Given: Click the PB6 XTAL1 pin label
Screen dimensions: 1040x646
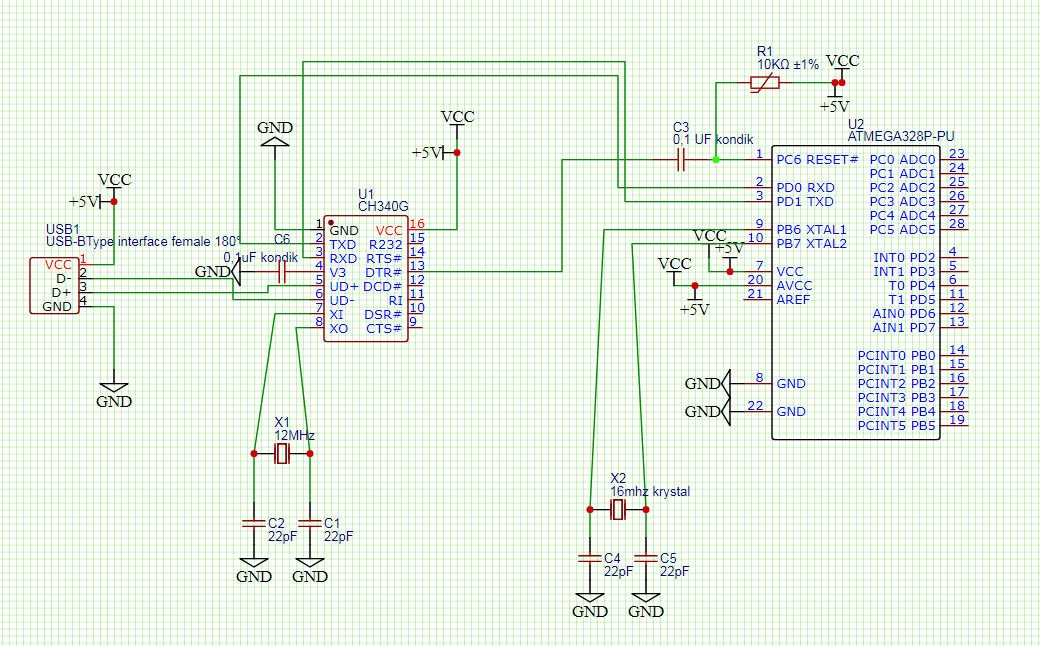Looking at the screenshot, I should (811, 229).
